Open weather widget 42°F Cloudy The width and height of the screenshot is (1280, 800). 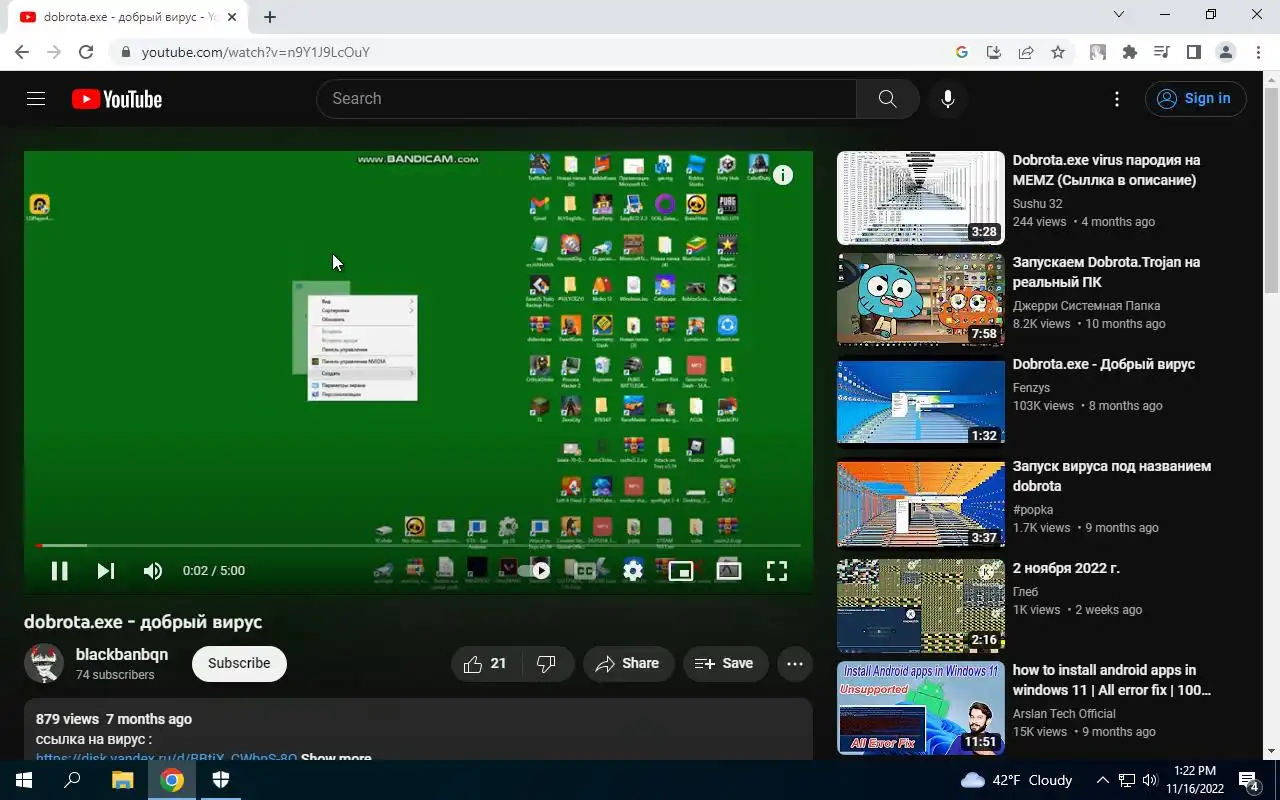click(1017, 780)
